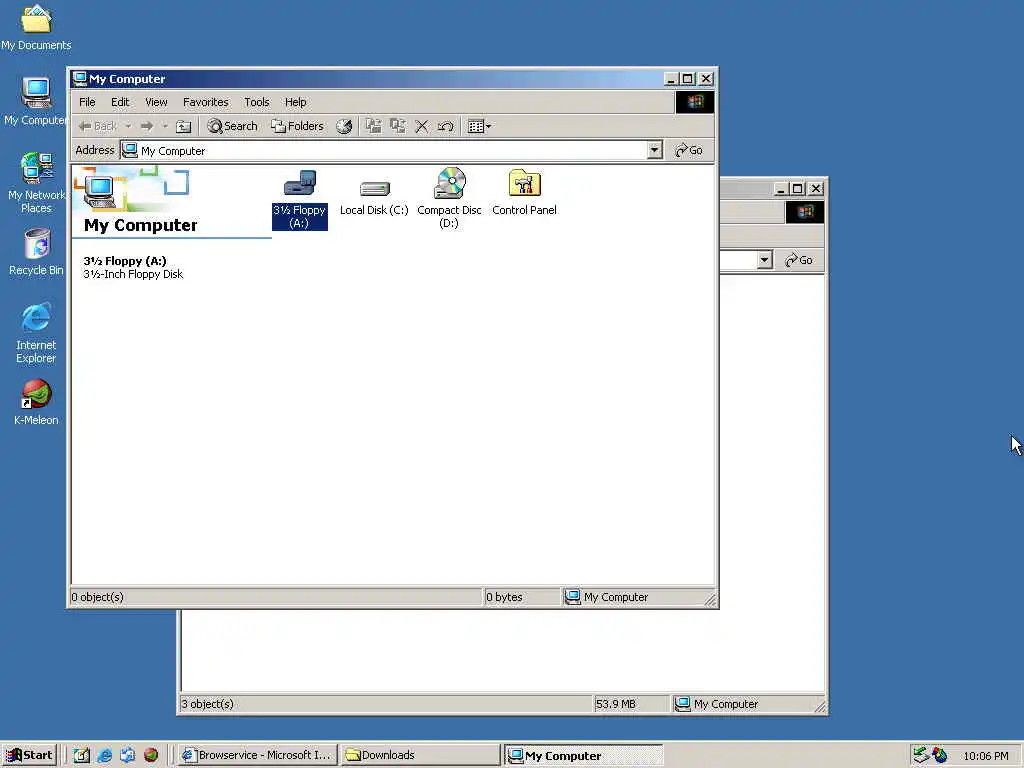Expand address dropdown in the background window

tap(765, 260)
